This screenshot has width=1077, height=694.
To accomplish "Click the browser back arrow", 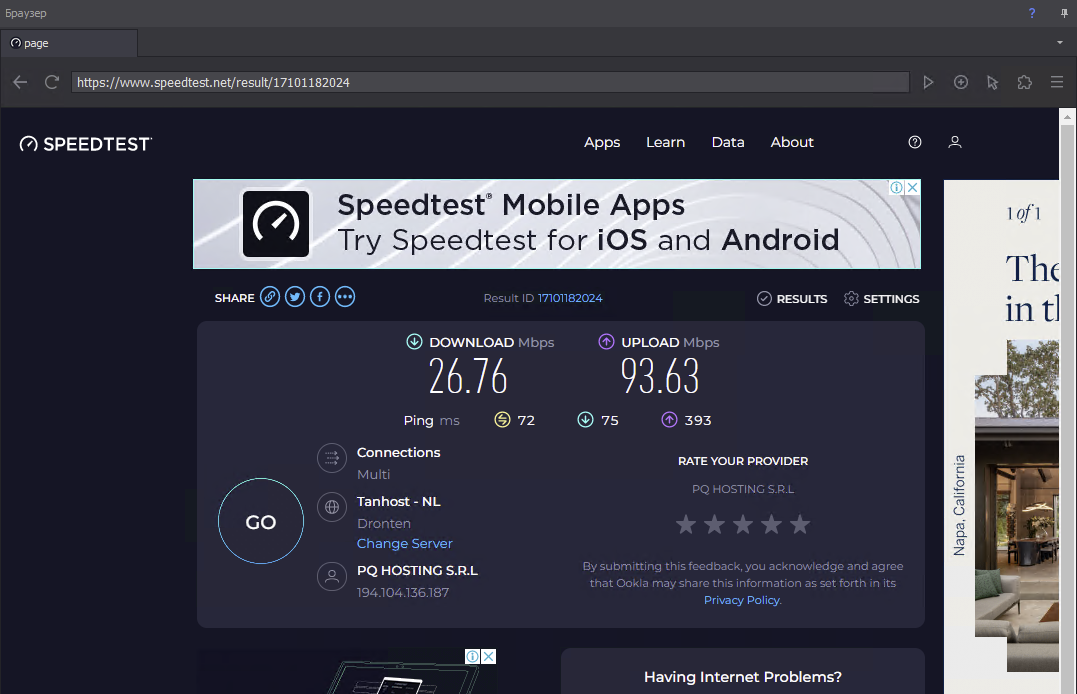I will coord(20,82).
